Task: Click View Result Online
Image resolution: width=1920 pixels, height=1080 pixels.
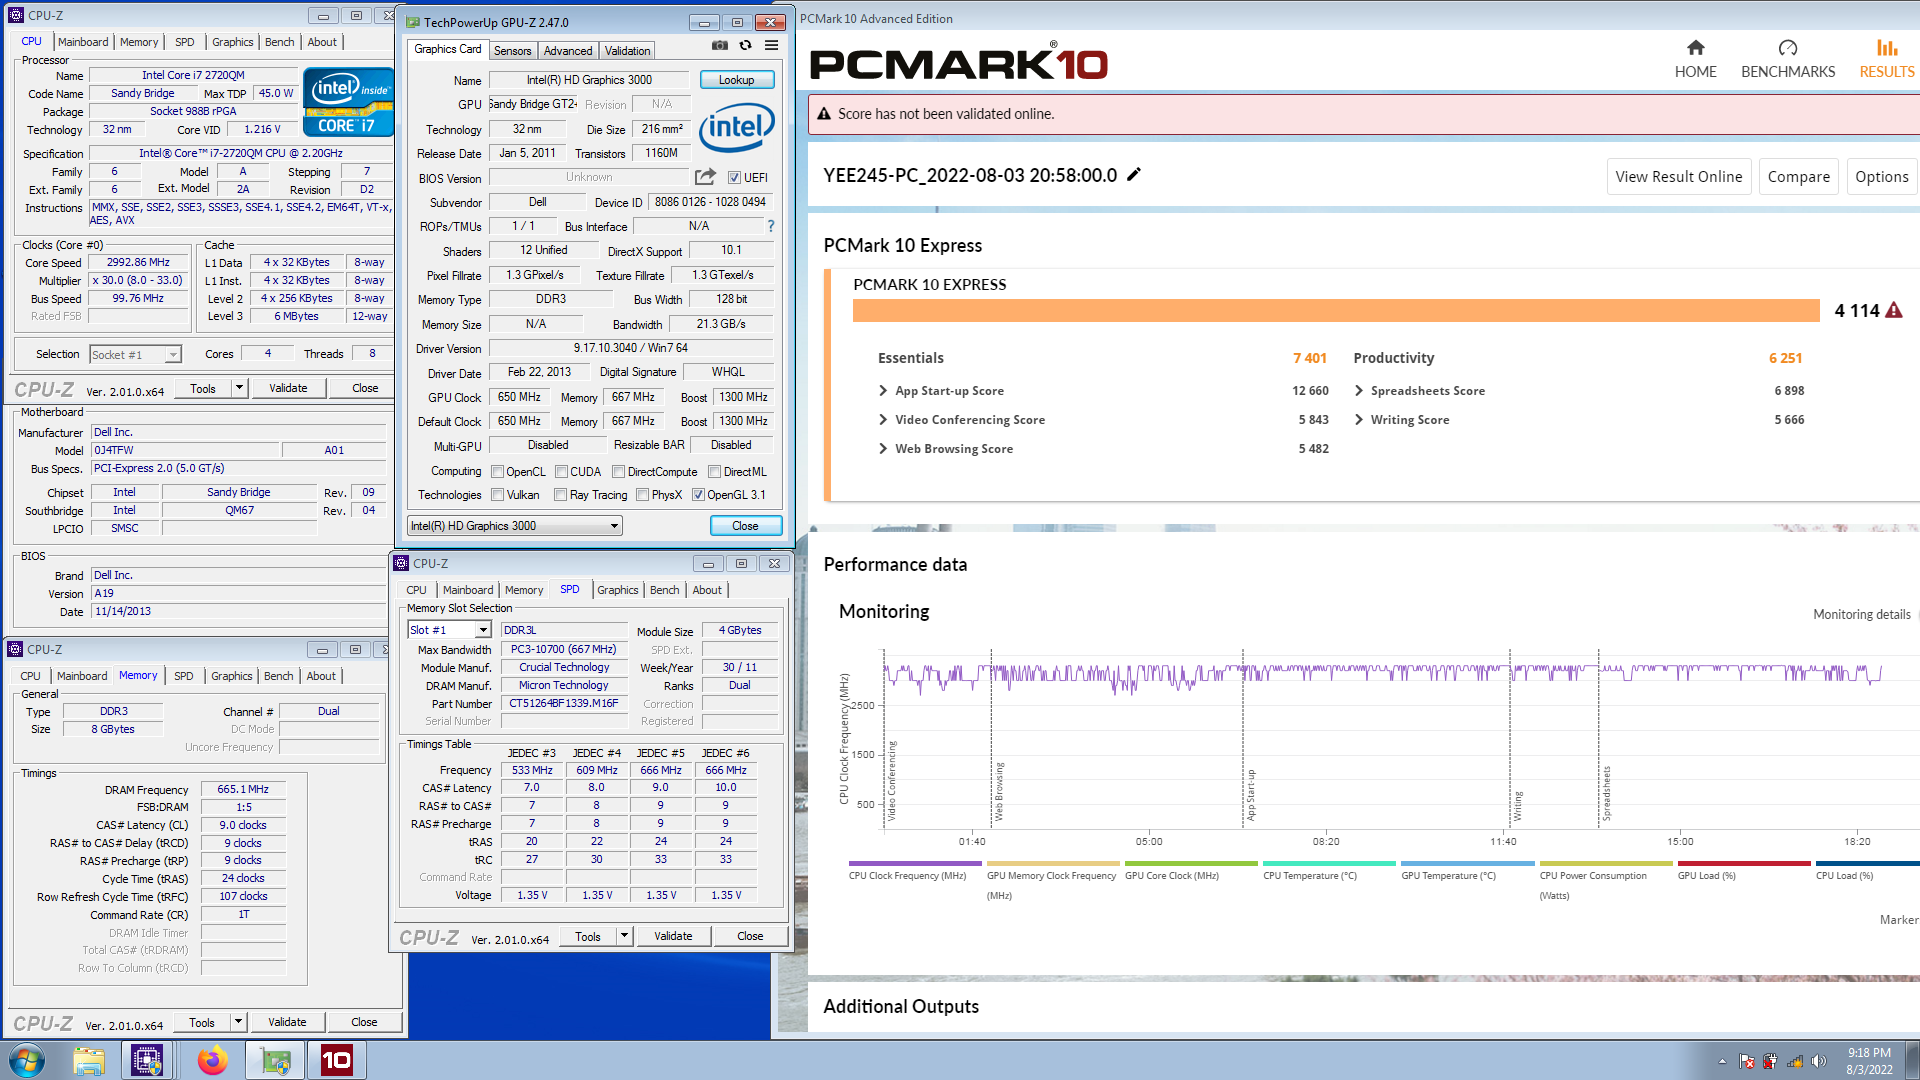Action: [x=1679, y=177]
